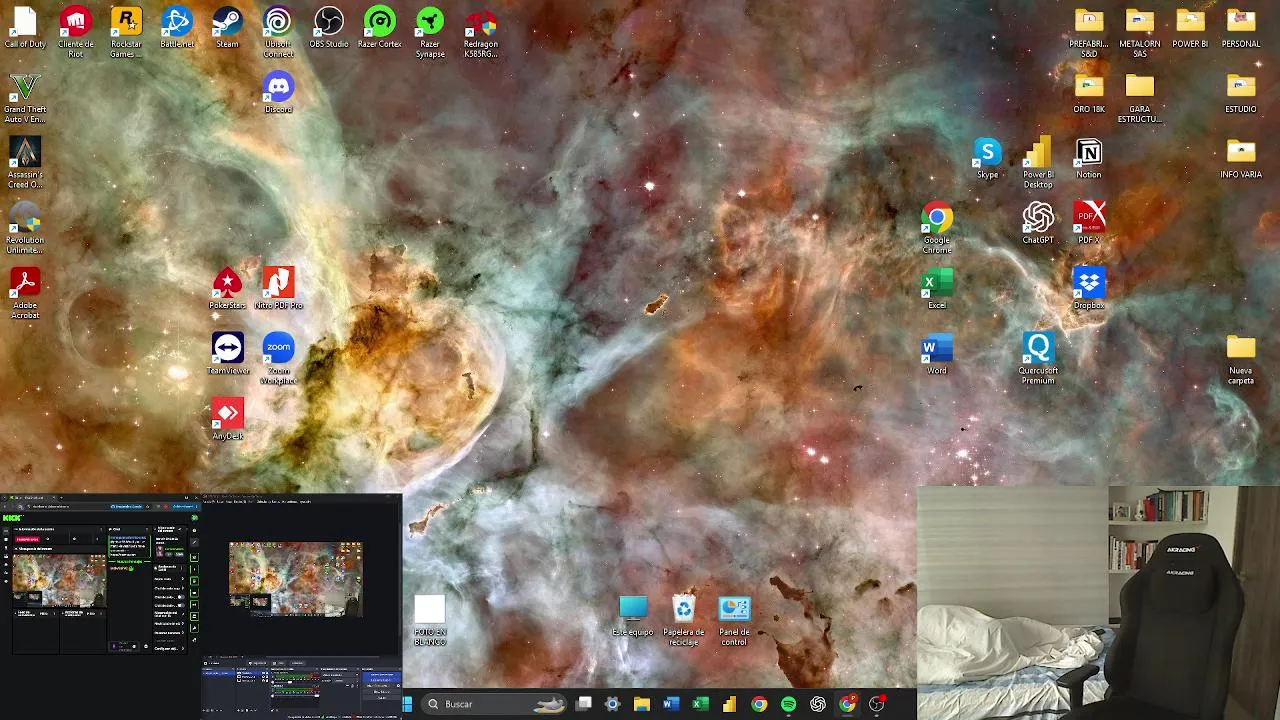Launch Assassin's Creed desktop shortcut
The image size is (1280, 720).
pos(25,163)
